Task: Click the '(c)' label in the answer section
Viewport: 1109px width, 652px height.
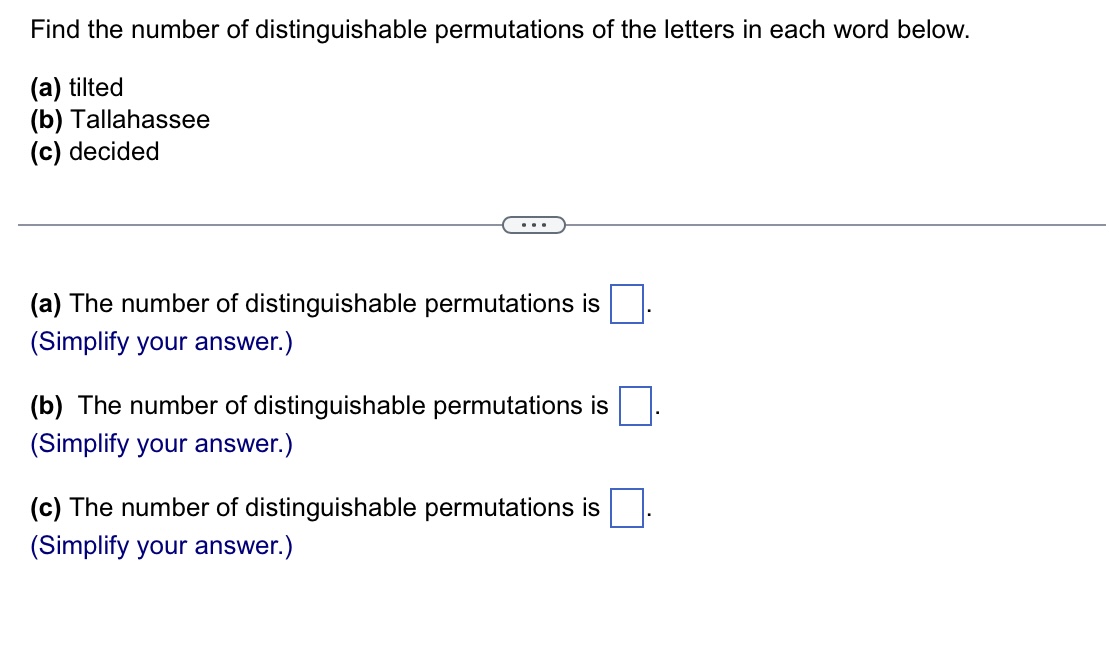Action: pos(45,508)
